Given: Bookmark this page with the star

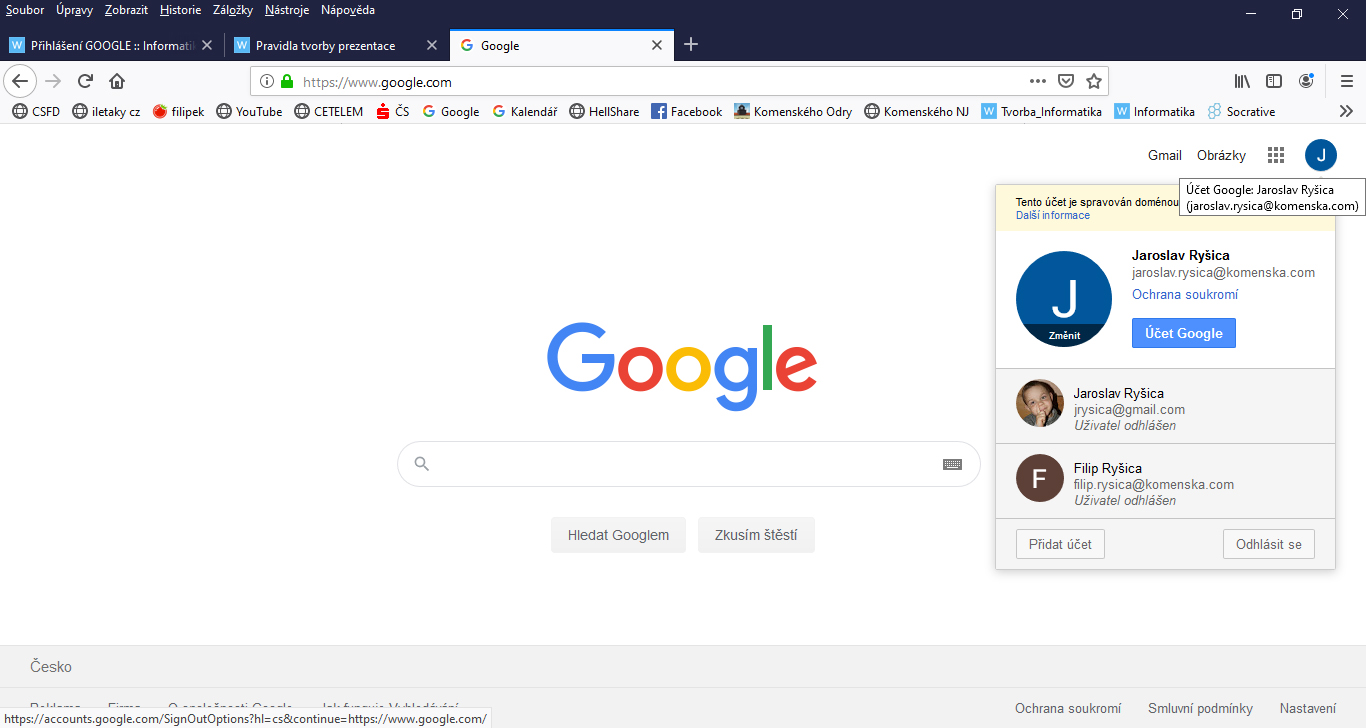Looking at the screenshot, I should 1094,81.
